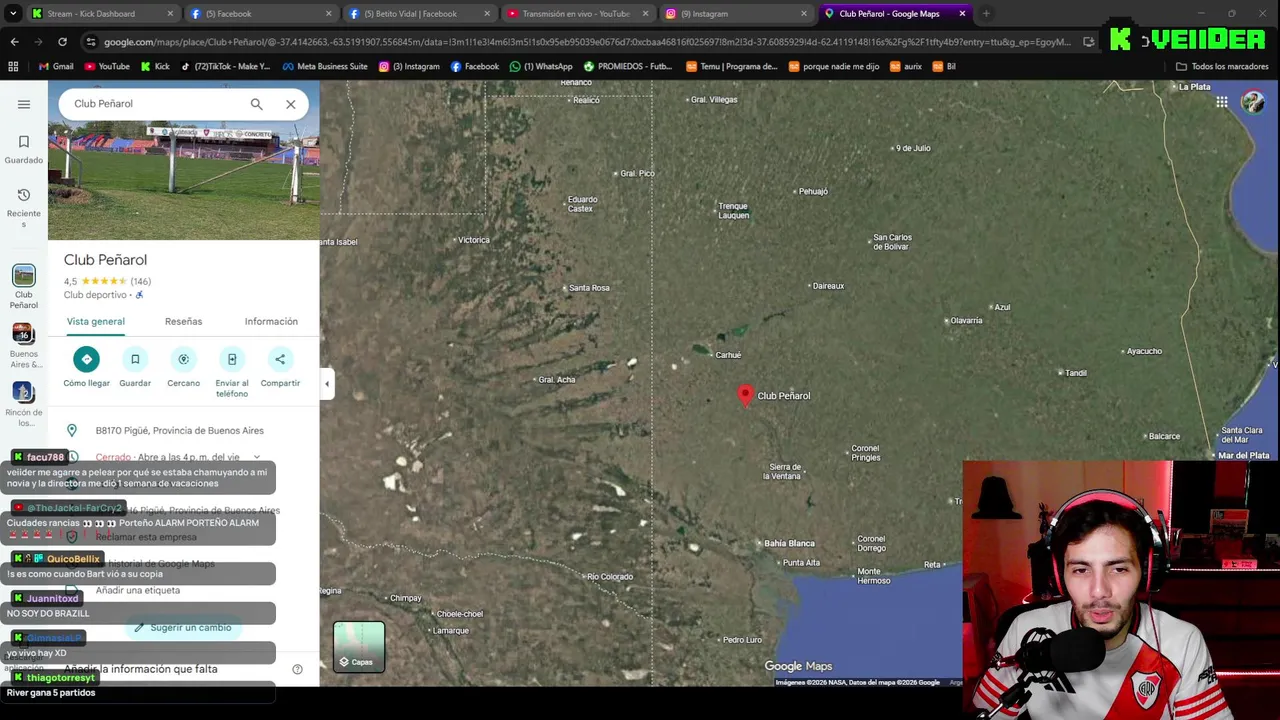Click the Club Peñarol search field
Image resolution: width=1280 pixels, height=720 pixels.
[x=155, y=104]
